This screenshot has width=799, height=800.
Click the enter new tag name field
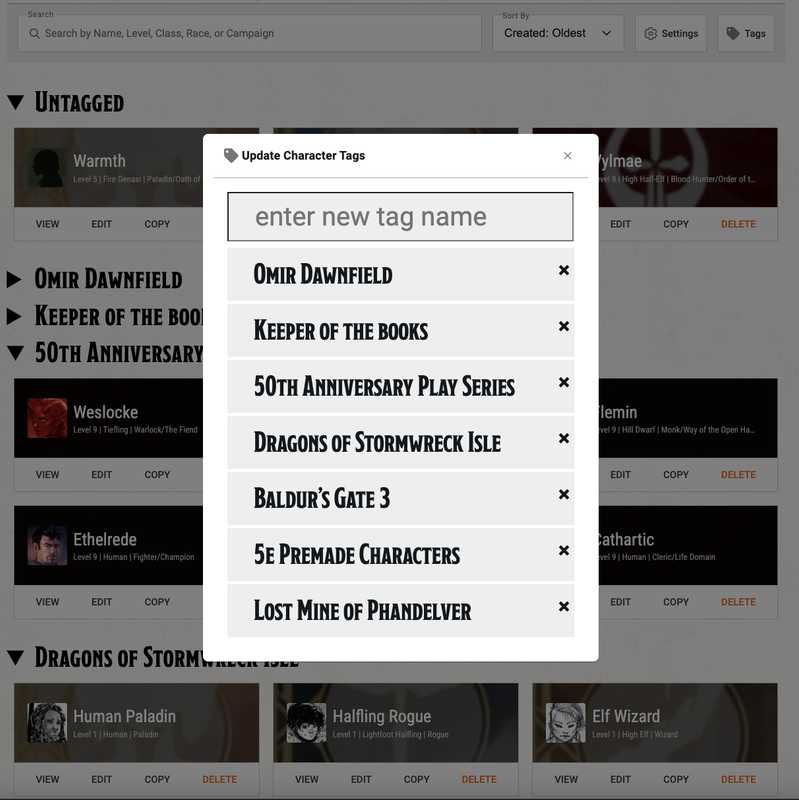[400, 216]
